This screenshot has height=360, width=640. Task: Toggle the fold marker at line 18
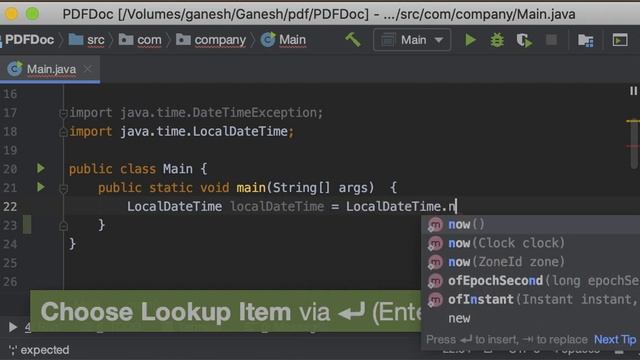coord(63,132)
